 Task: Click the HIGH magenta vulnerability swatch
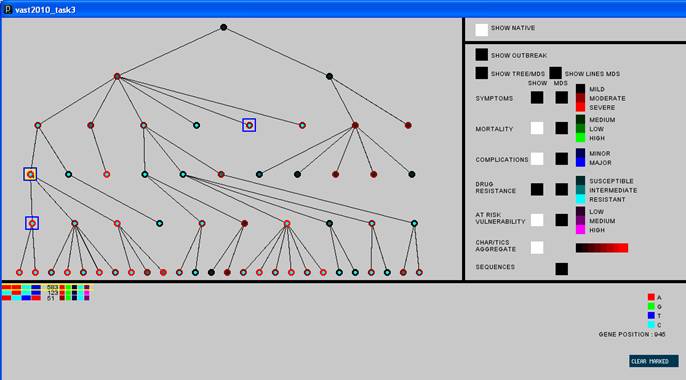click(580, 230)
